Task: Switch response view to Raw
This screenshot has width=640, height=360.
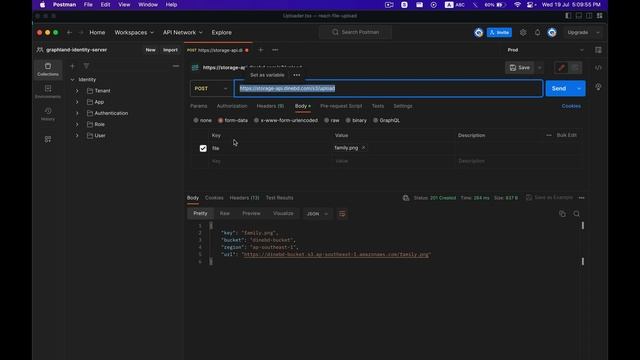Action: tap(225, 213)
